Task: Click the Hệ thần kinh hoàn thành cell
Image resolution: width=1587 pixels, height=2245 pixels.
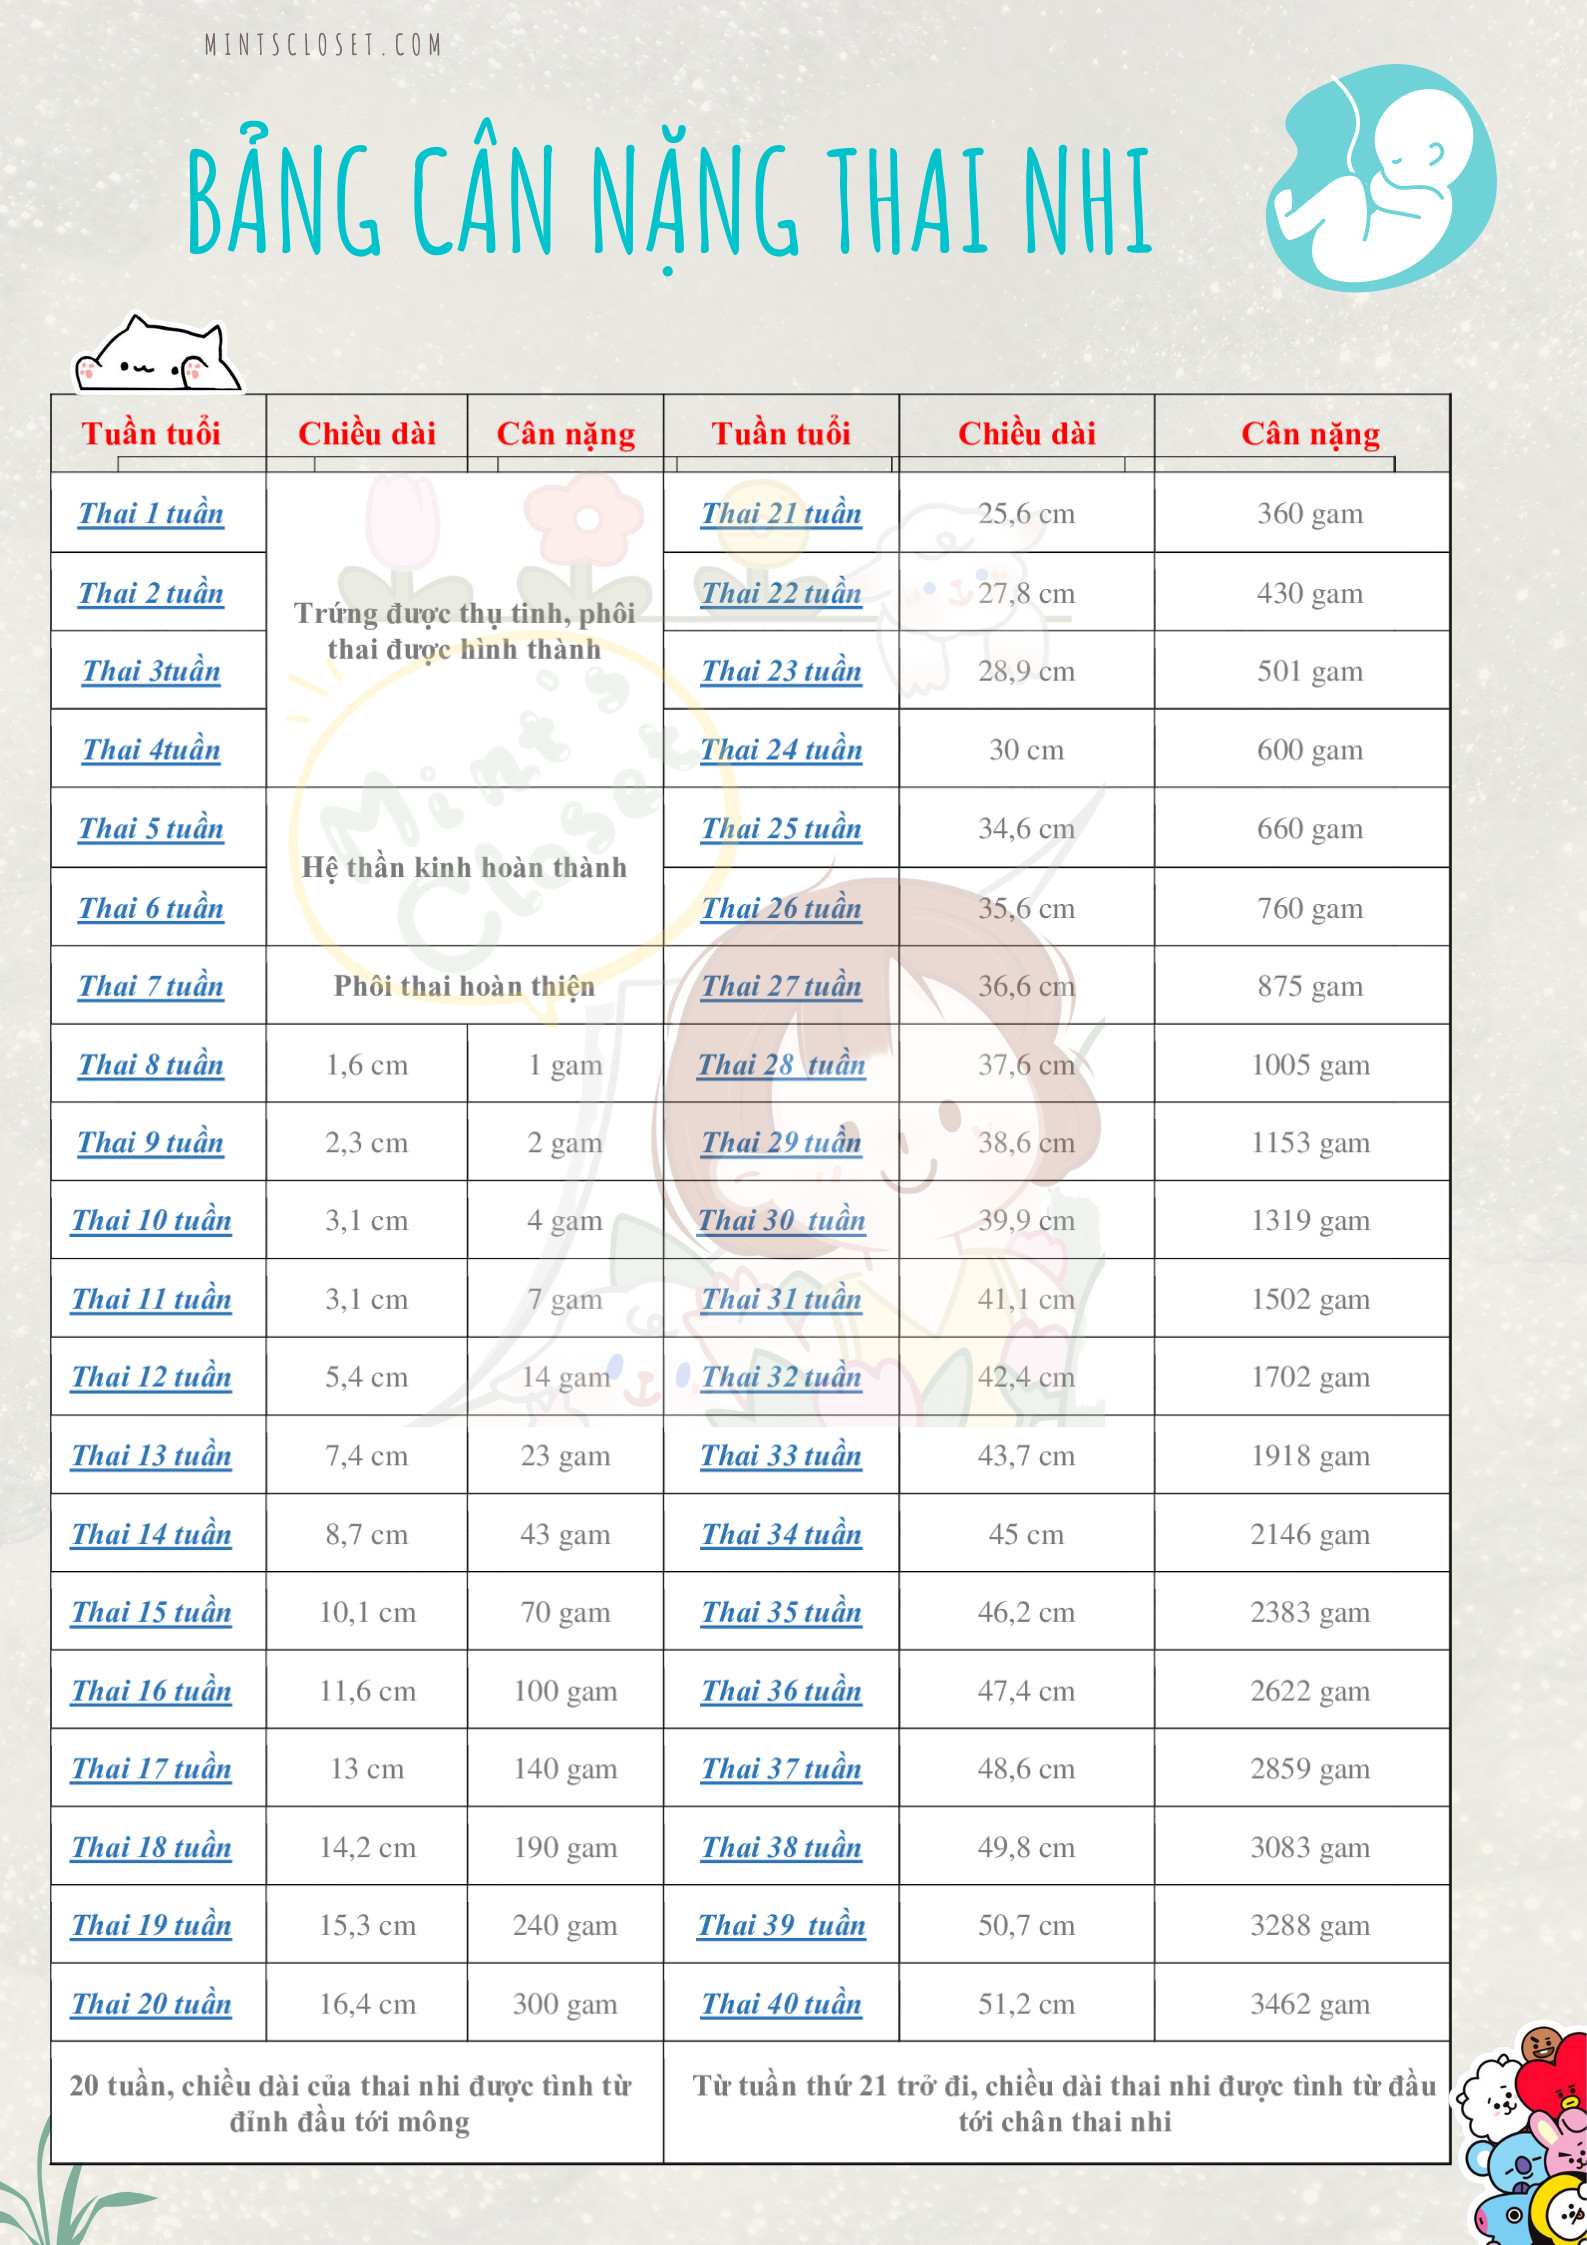Action: (x=465, y=867)
